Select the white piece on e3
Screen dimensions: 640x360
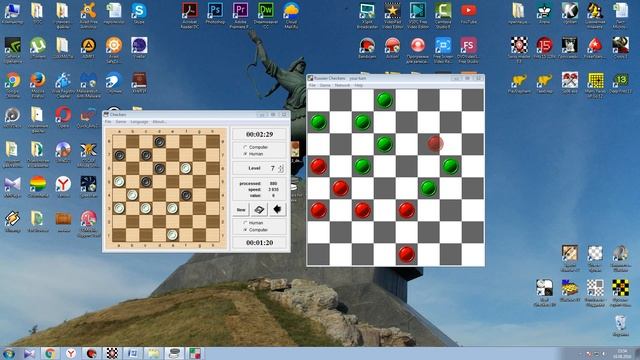[172, 208]
